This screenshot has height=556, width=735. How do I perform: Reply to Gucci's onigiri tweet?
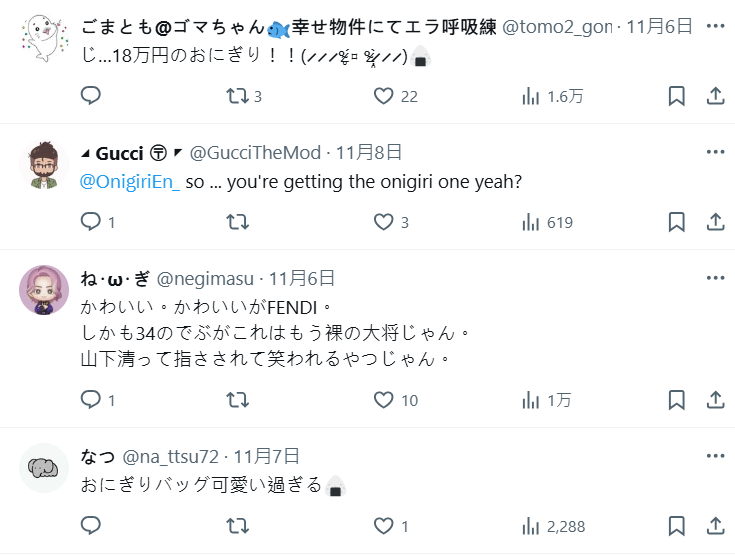pos(91,222)
